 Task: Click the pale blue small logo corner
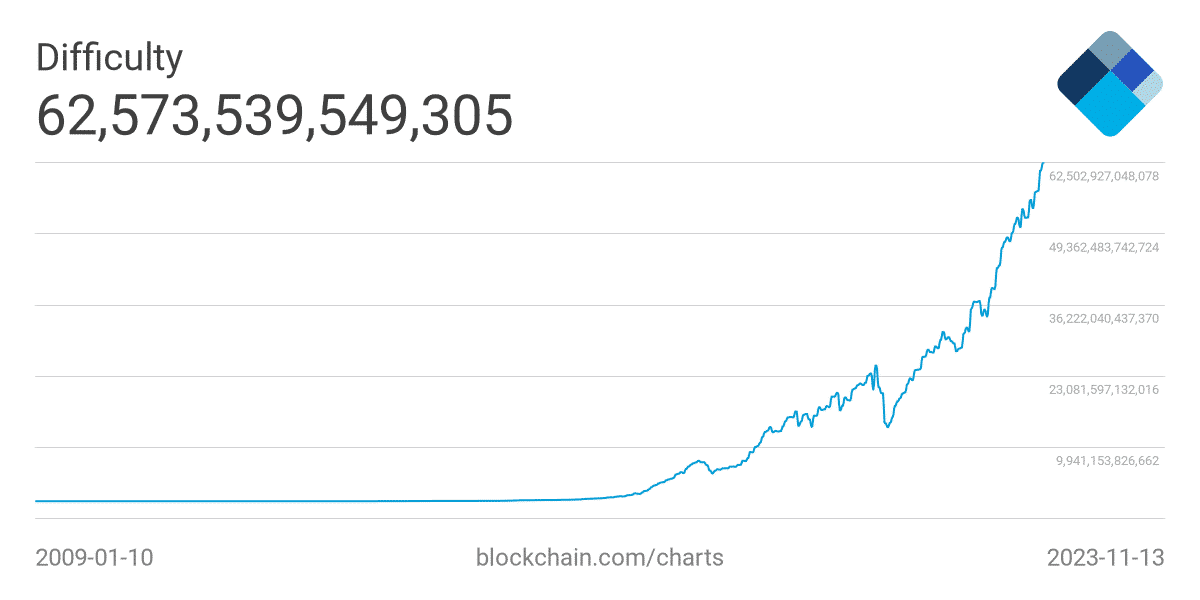1150,88
